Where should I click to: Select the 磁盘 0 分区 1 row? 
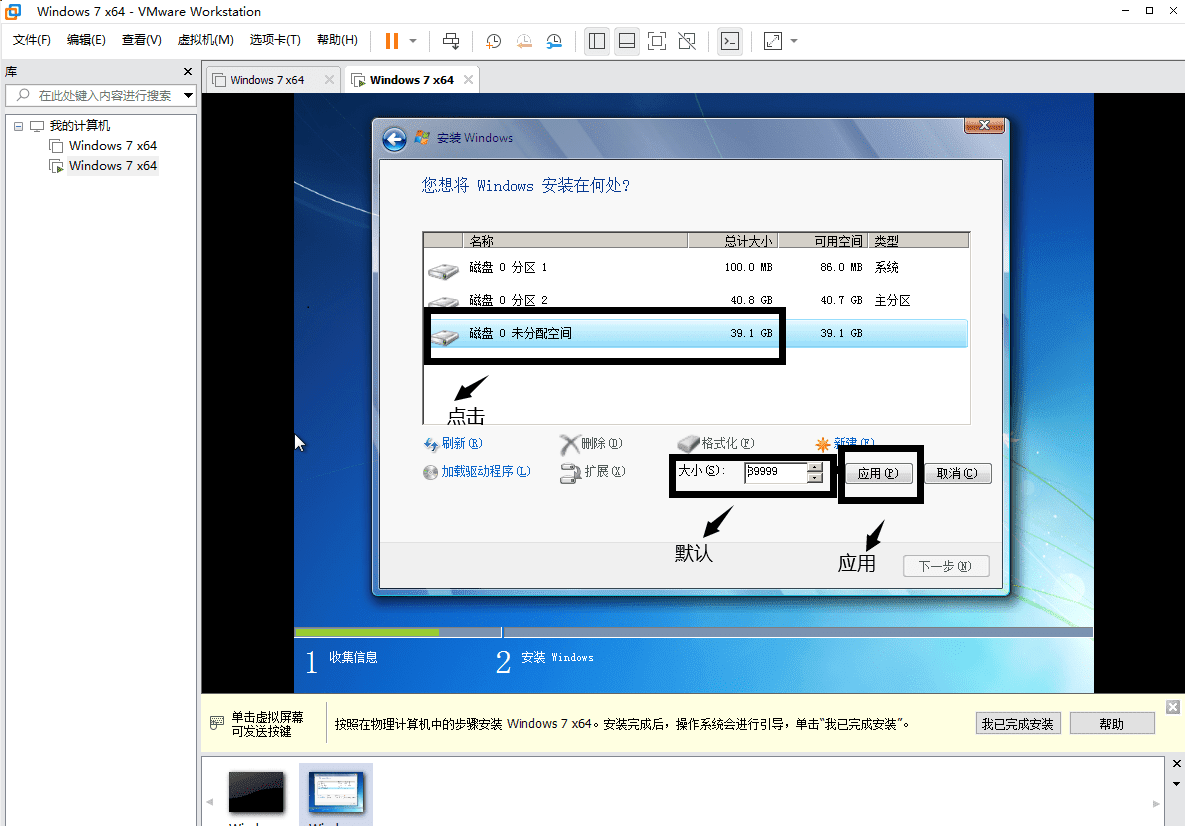(x=695, y=268)
